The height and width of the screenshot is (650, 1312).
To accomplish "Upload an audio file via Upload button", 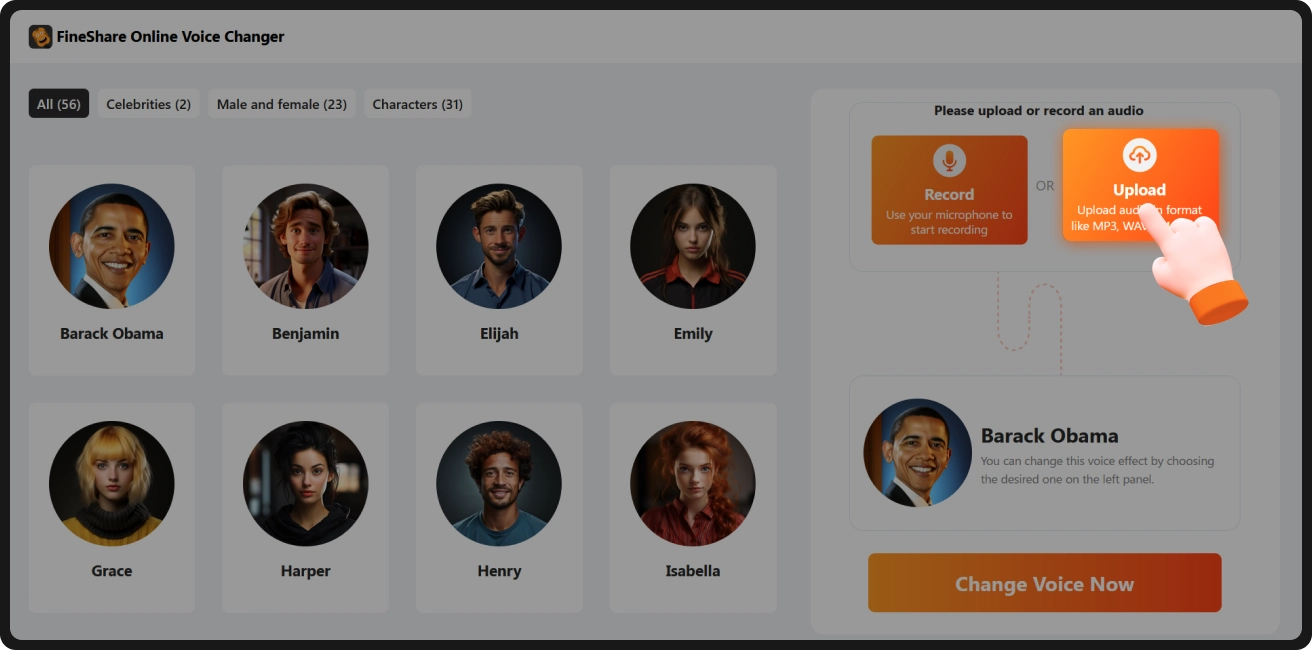I will (1140, 185).
